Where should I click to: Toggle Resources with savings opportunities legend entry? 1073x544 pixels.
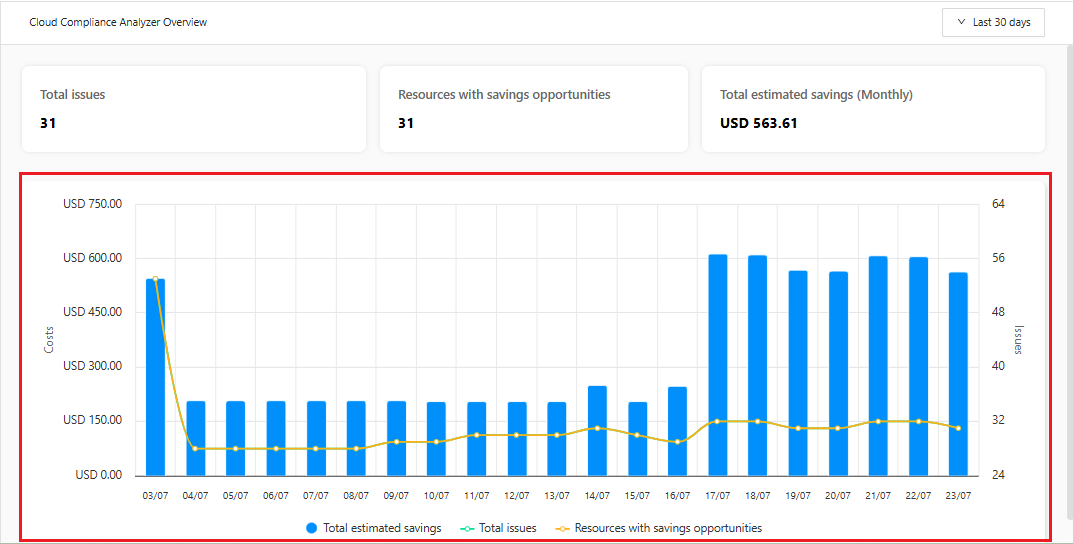tap(660, 528)
